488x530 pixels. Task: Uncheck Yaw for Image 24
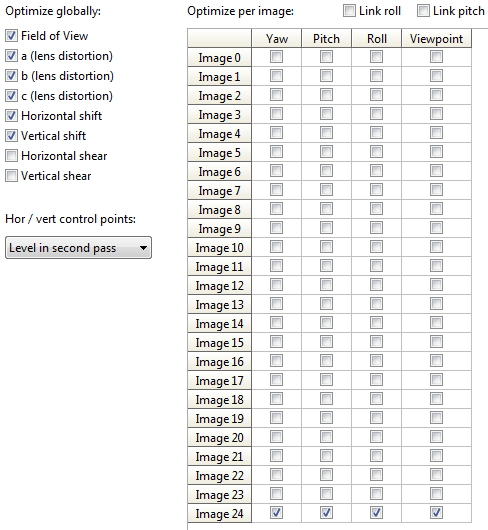pyautogui.click(x=276, y=513)
